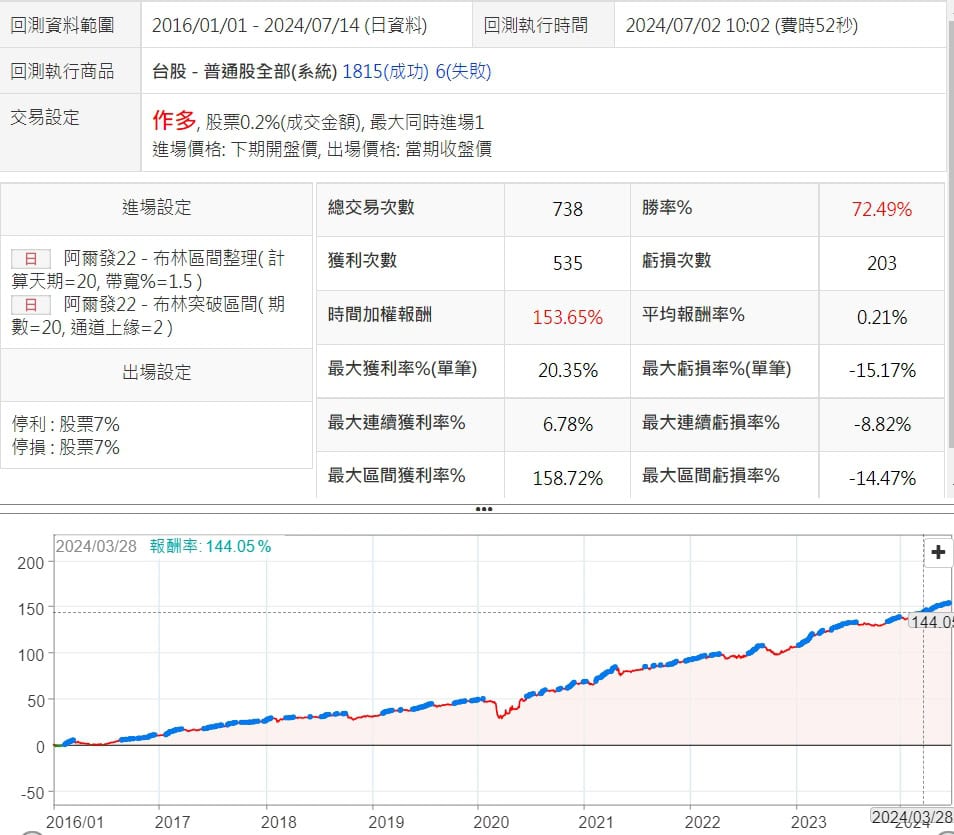The image size is (954, 835).
Task: Click the 738 total trades value
Action: (x=567, y=209)
